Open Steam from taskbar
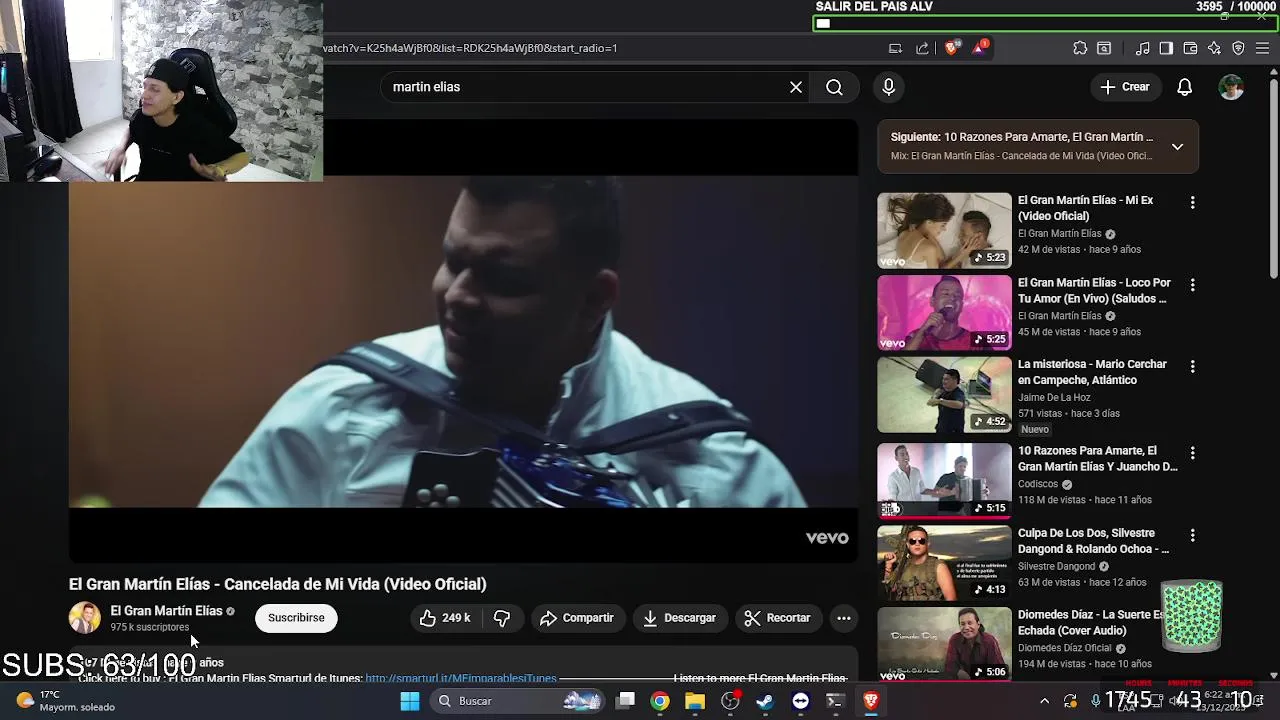1280x720 pixels. pyautogui.click(x=765, y=701)
